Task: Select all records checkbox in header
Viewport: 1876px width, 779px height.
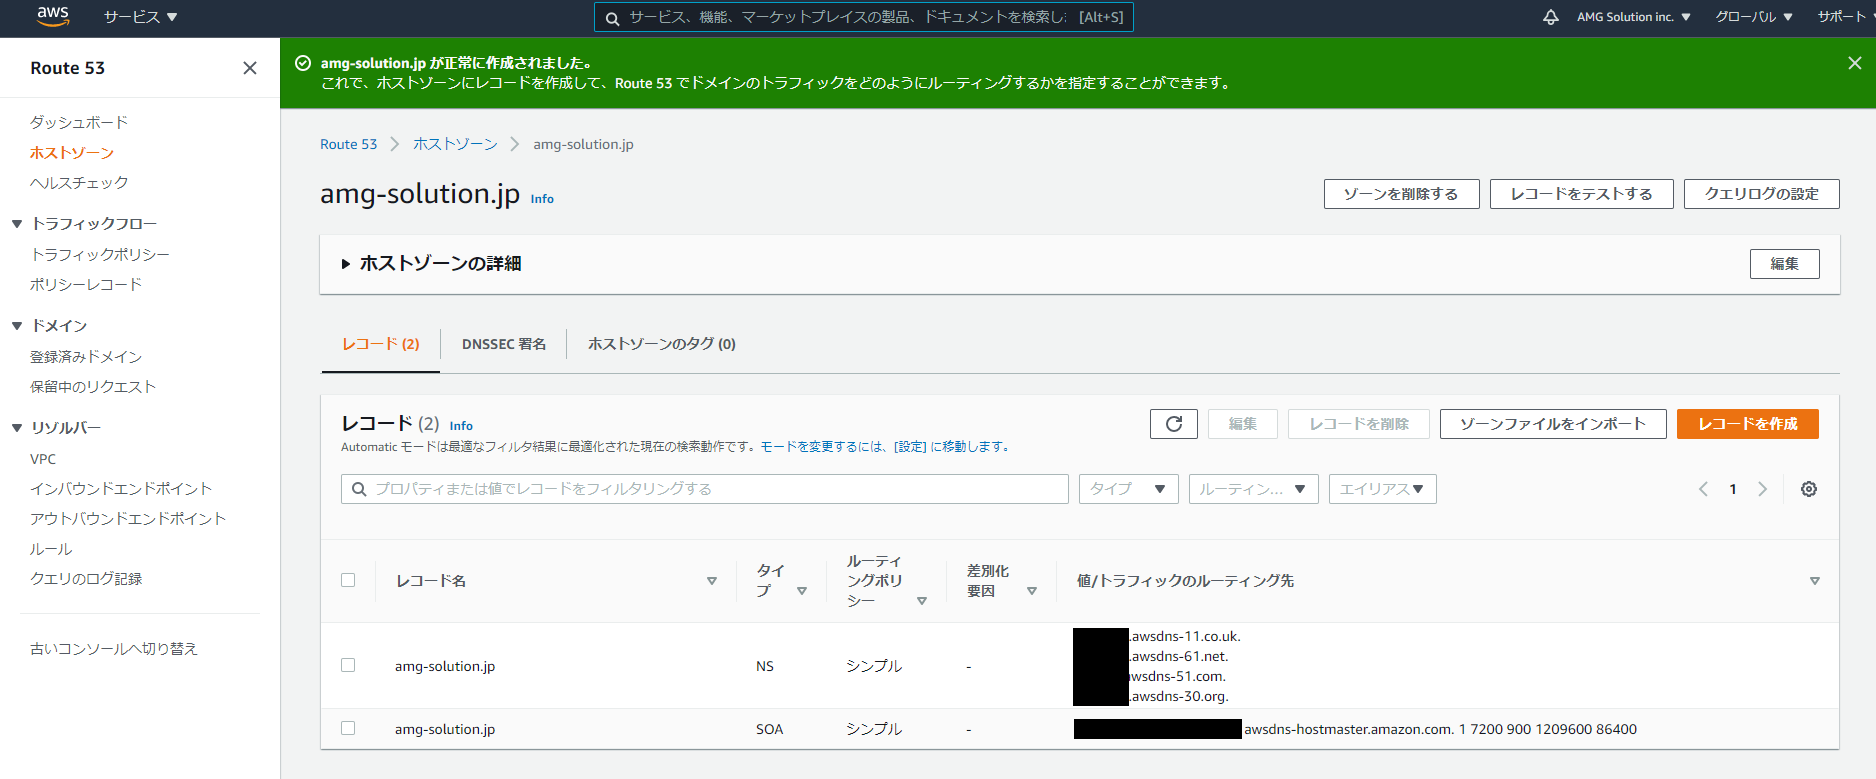Action: (348, 580)
